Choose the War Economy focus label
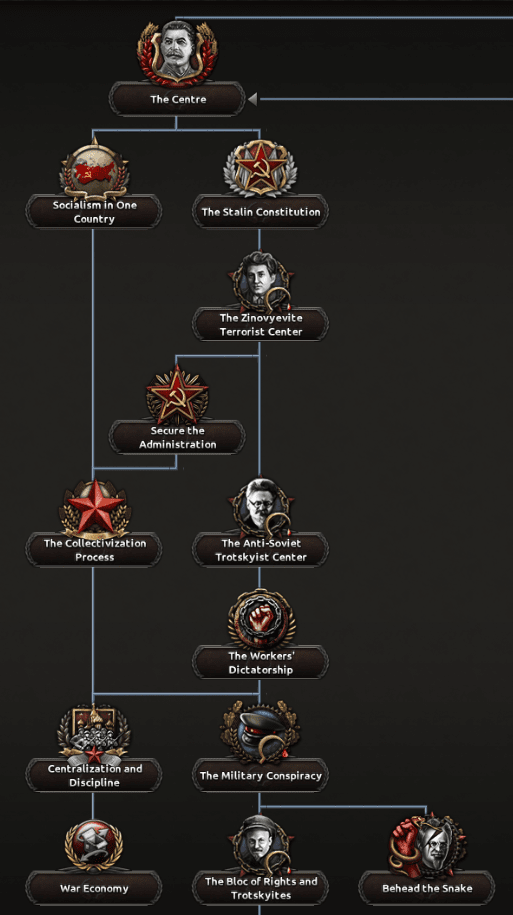Screen dimensions: 513x915 (x=94, y=888)
